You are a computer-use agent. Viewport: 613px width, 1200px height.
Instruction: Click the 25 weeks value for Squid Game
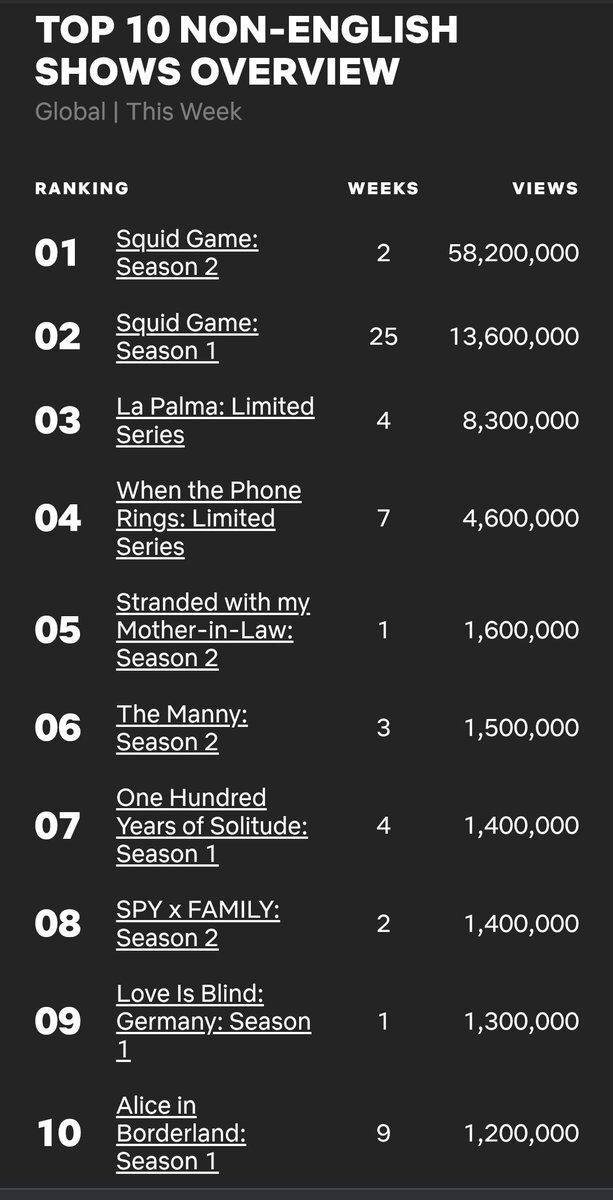[x=383, y=337]
